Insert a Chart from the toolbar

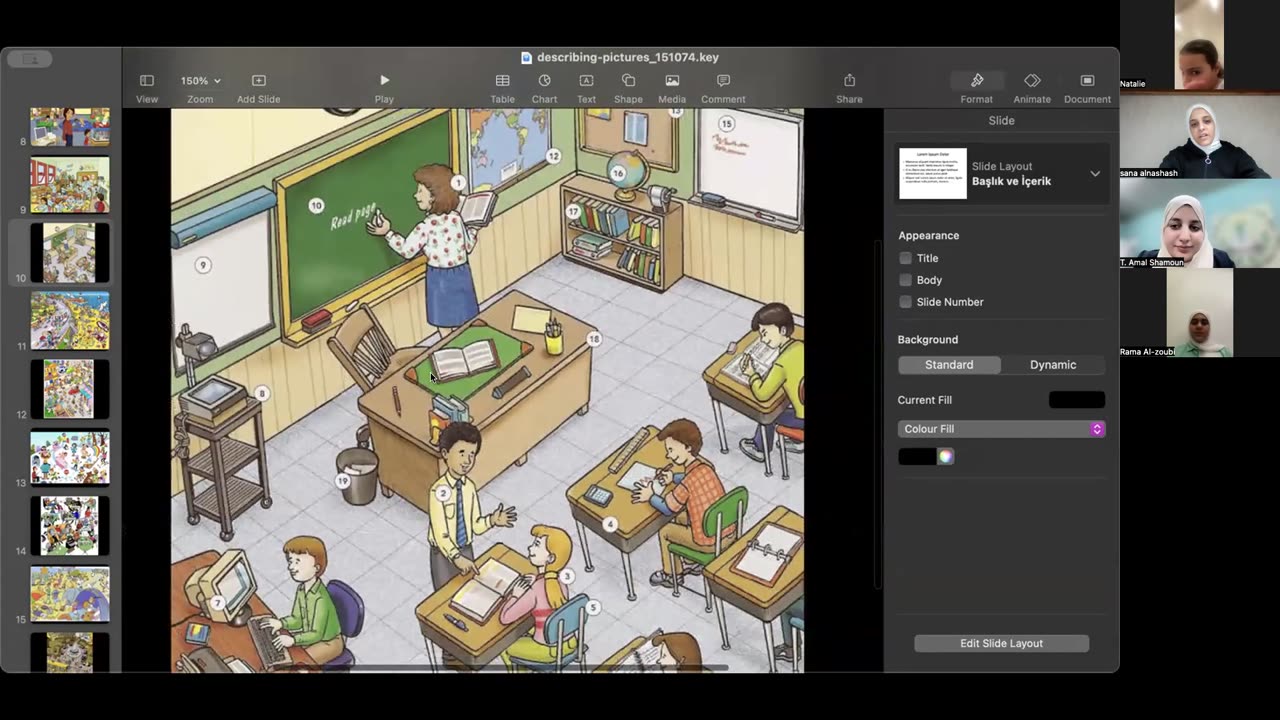coord(544,80)
